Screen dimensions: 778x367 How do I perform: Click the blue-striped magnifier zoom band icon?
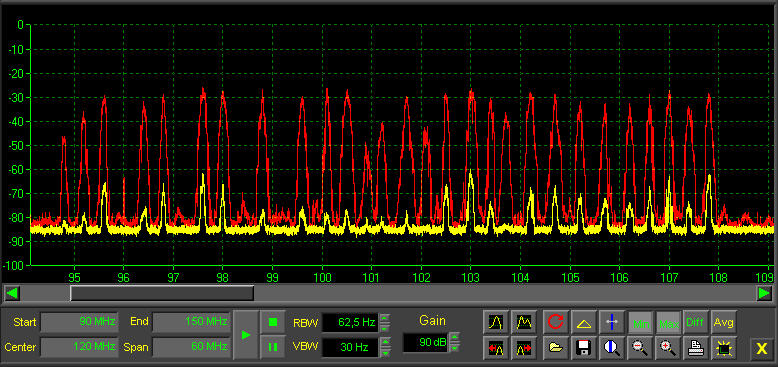pos(612,349)
